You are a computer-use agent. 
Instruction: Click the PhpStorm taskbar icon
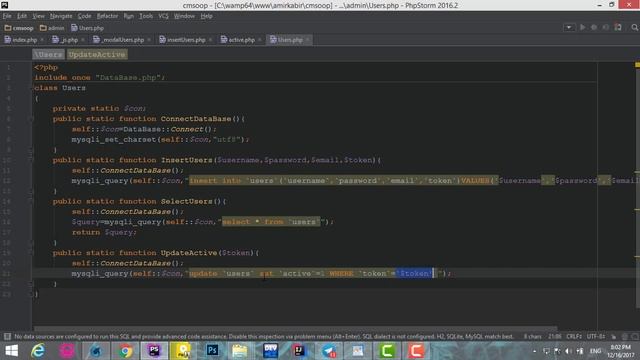154,351
